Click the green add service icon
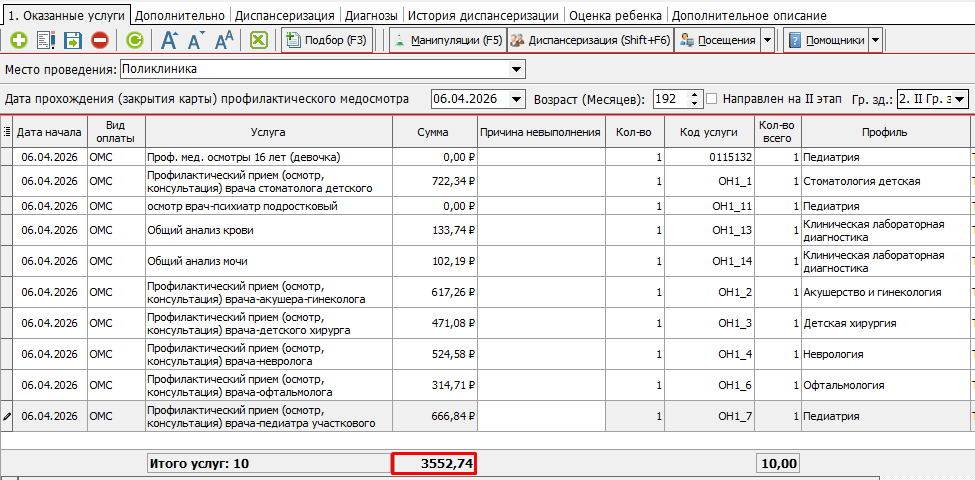The width and height of the screenshot is (975, 480). [19, 41]
